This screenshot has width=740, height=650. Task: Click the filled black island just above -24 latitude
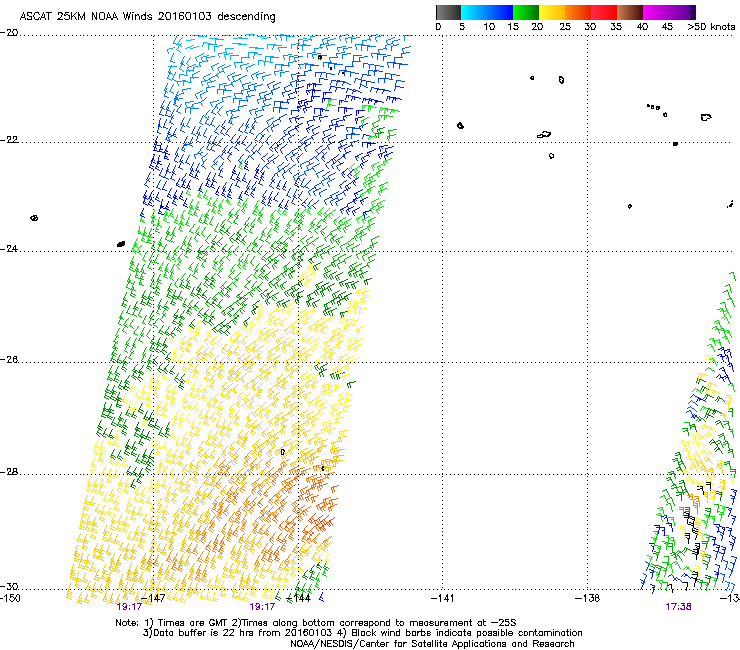click(x=121, y=244)
